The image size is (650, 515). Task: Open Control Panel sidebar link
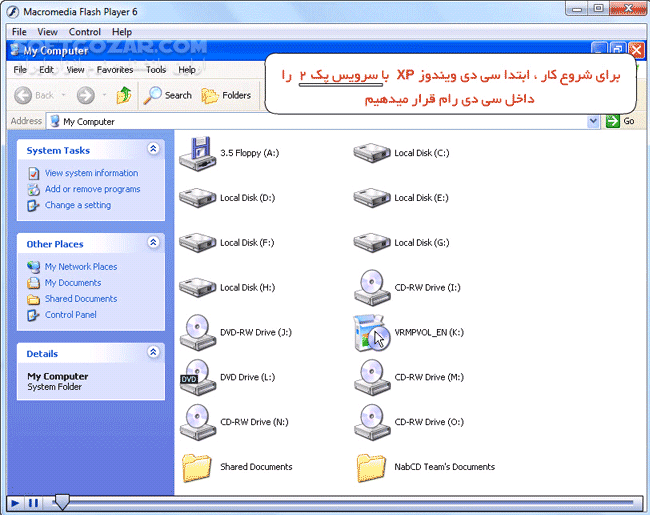pos(70,315)
